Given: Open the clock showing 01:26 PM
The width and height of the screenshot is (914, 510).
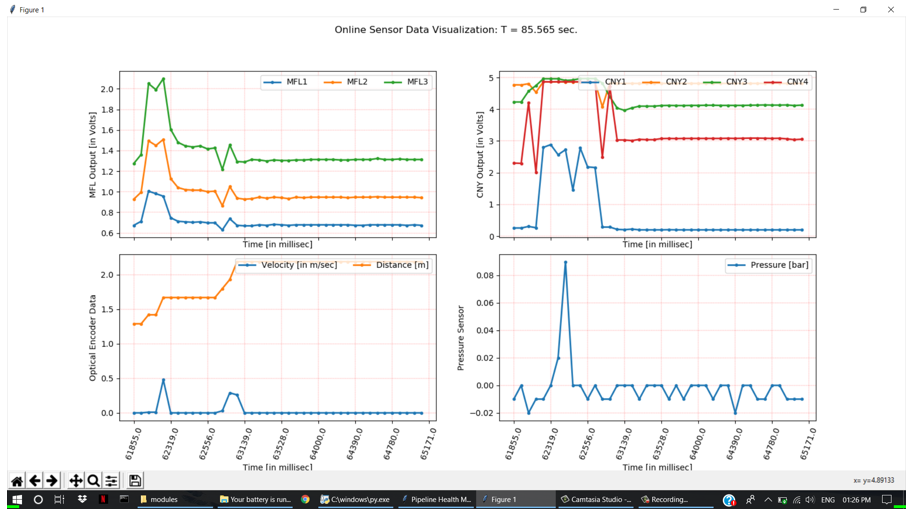Looking at the screenshot, I should click(x=856, y=500).
